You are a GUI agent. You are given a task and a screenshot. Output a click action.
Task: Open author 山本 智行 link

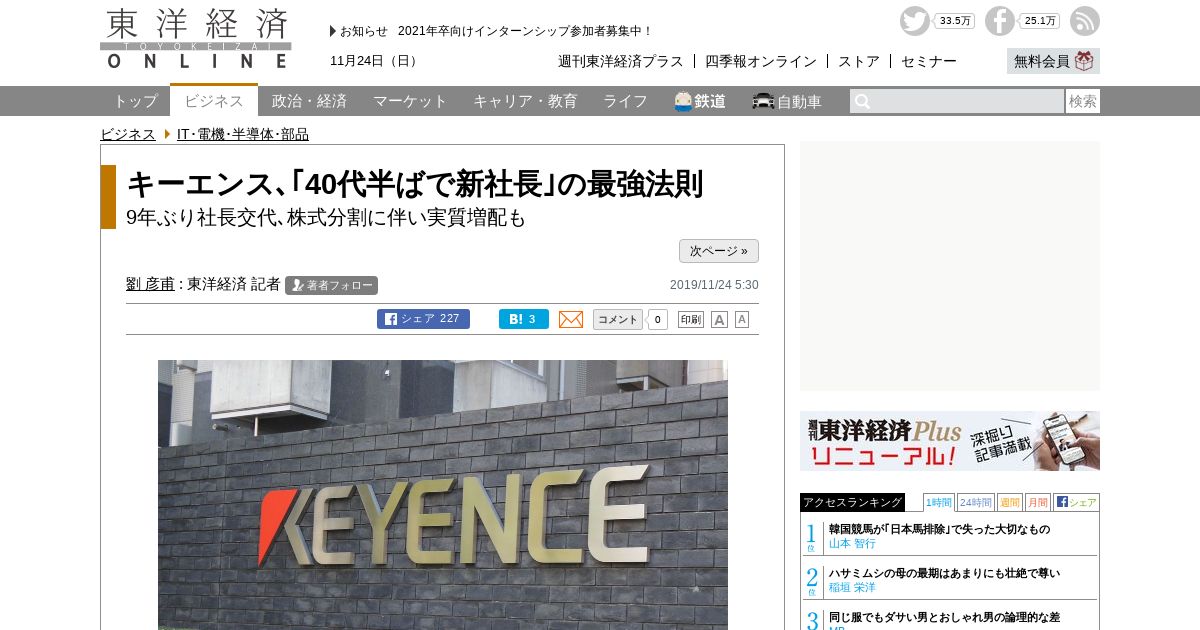tap(852, 543)
